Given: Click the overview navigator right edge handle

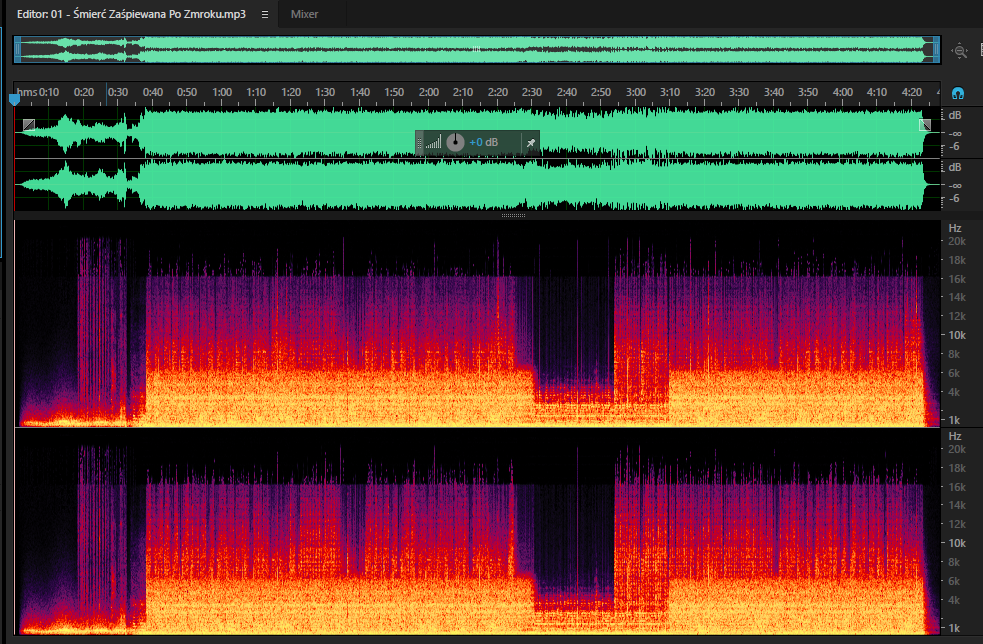Looking at the screenshot, I should [936, 50].
